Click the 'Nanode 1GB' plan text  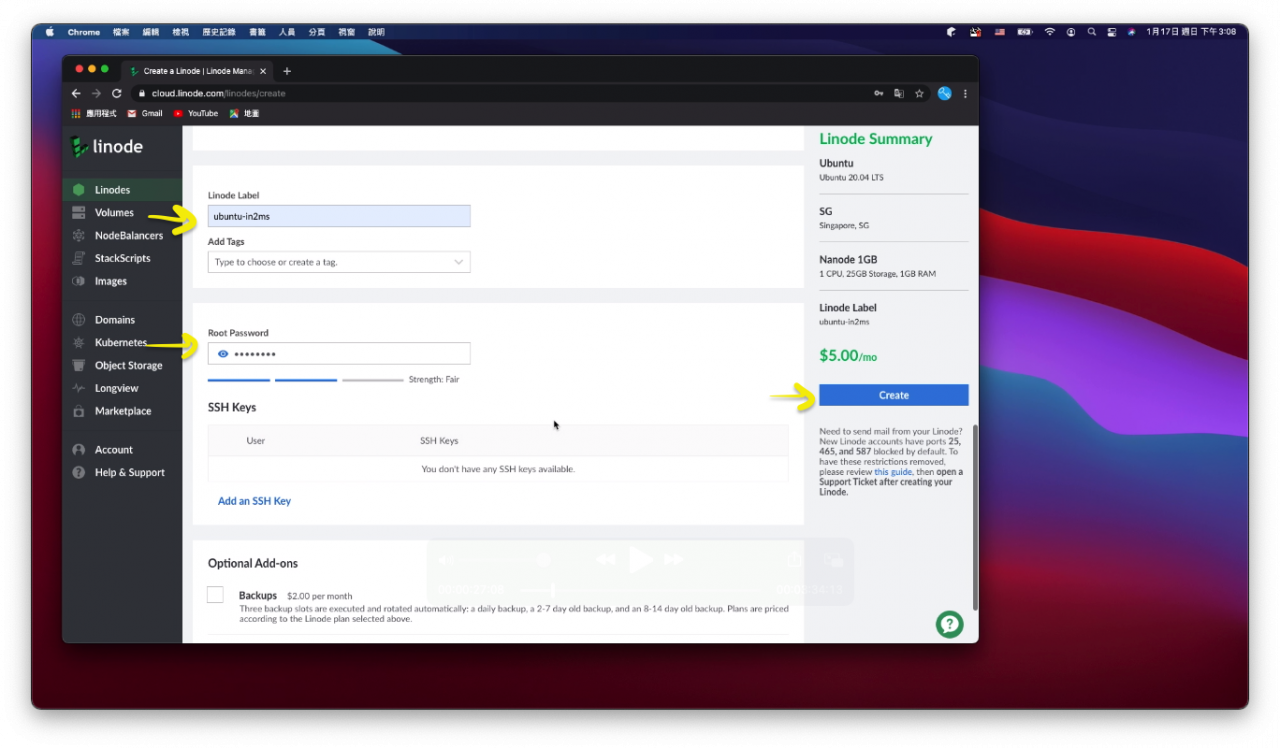coord(848,260)
